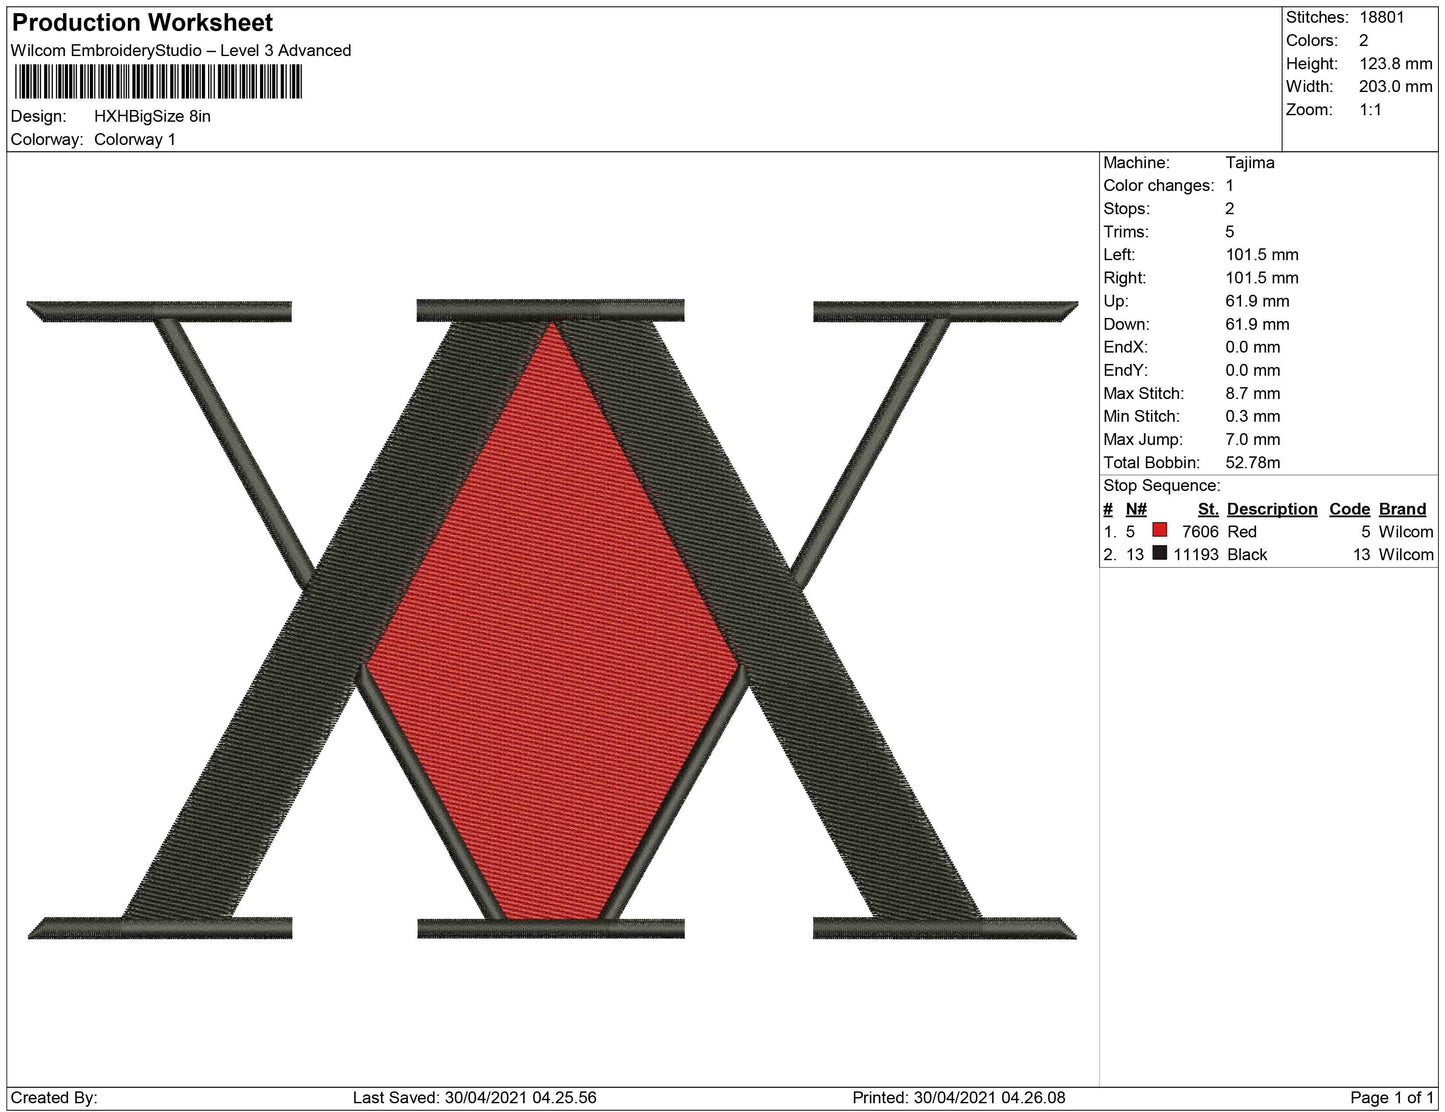The image size is (1445, 1112).
Task: Click 'Wilcom' brand in the Black row
Action: tap(1406, 554)
